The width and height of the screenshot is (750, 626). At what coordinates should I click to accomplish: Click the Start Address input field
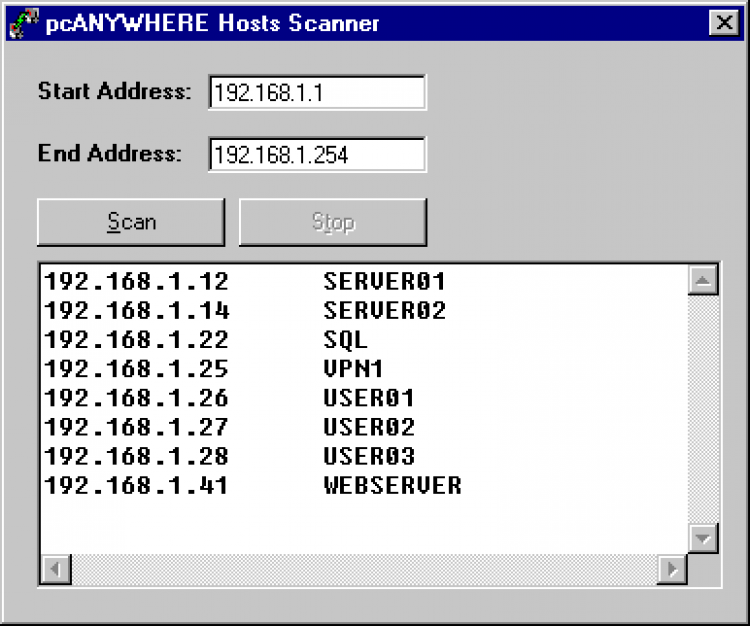click(x=317, y=92)
